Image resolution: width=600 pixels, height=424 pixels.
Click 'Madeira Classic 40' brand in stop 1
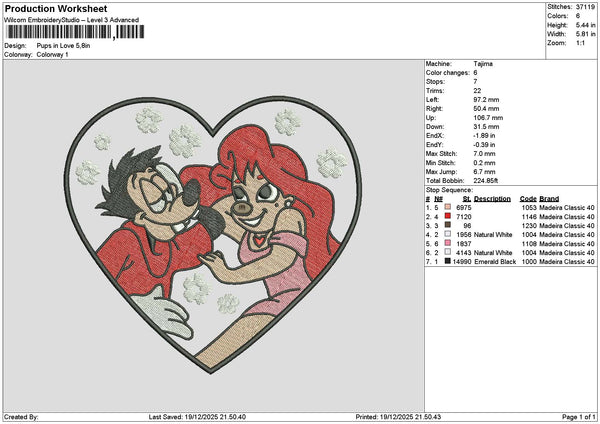[567, 208]
